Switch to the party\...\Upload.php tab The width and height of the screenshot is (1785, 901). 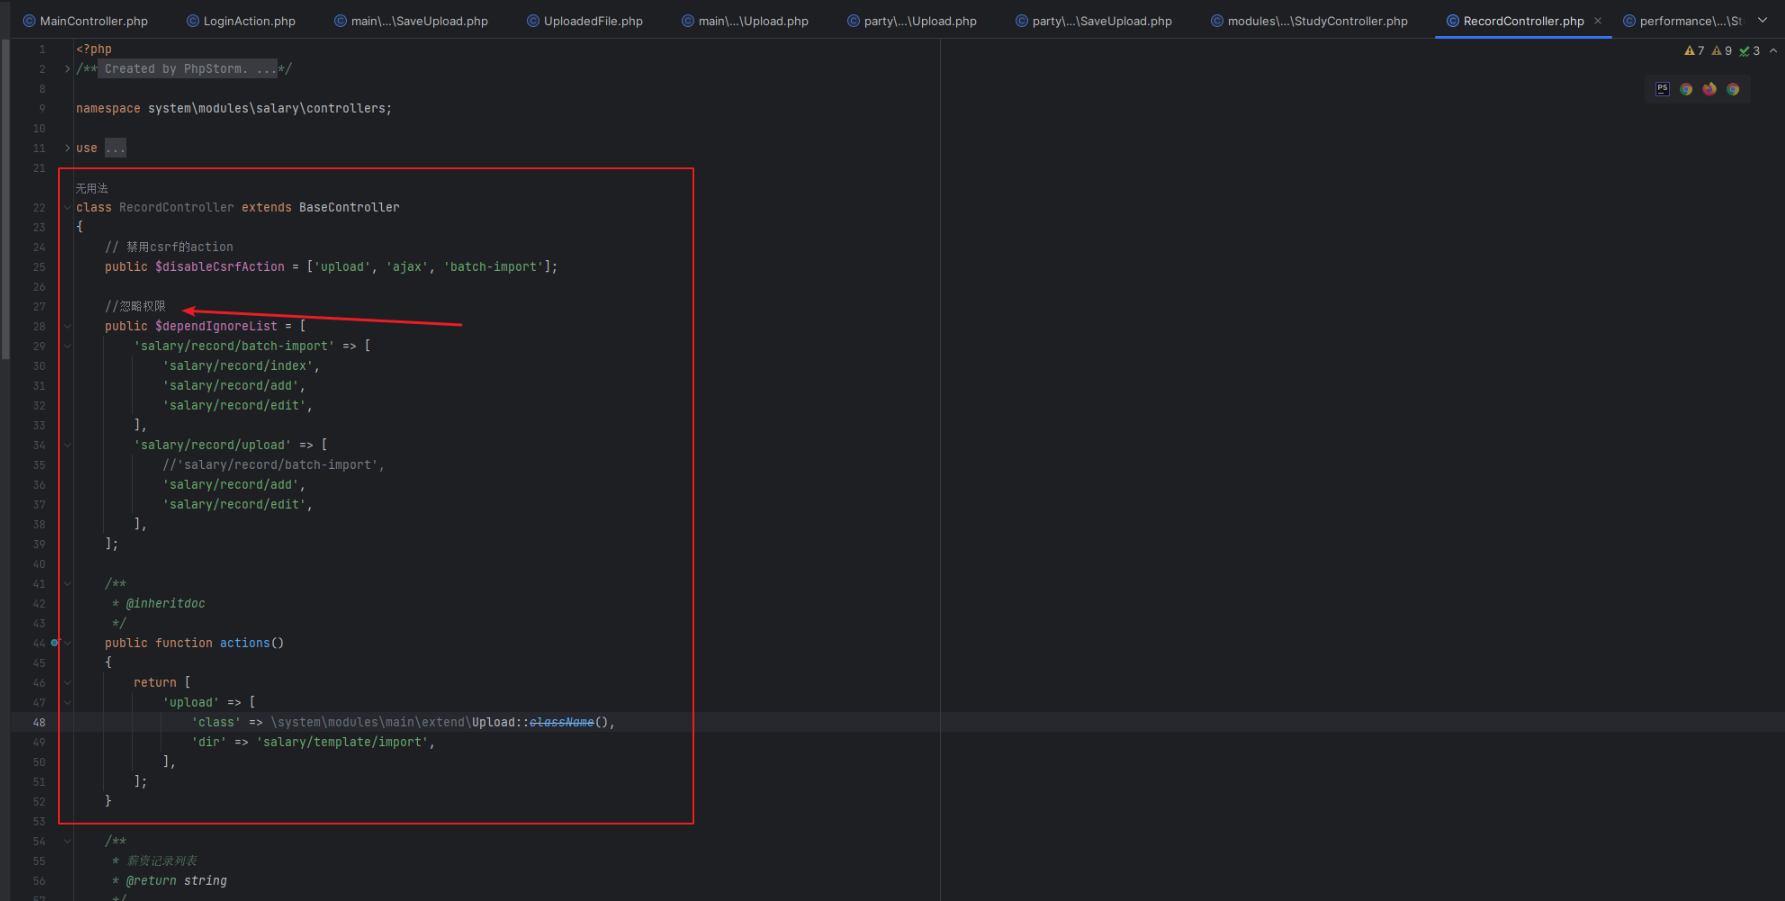[912, 21]
